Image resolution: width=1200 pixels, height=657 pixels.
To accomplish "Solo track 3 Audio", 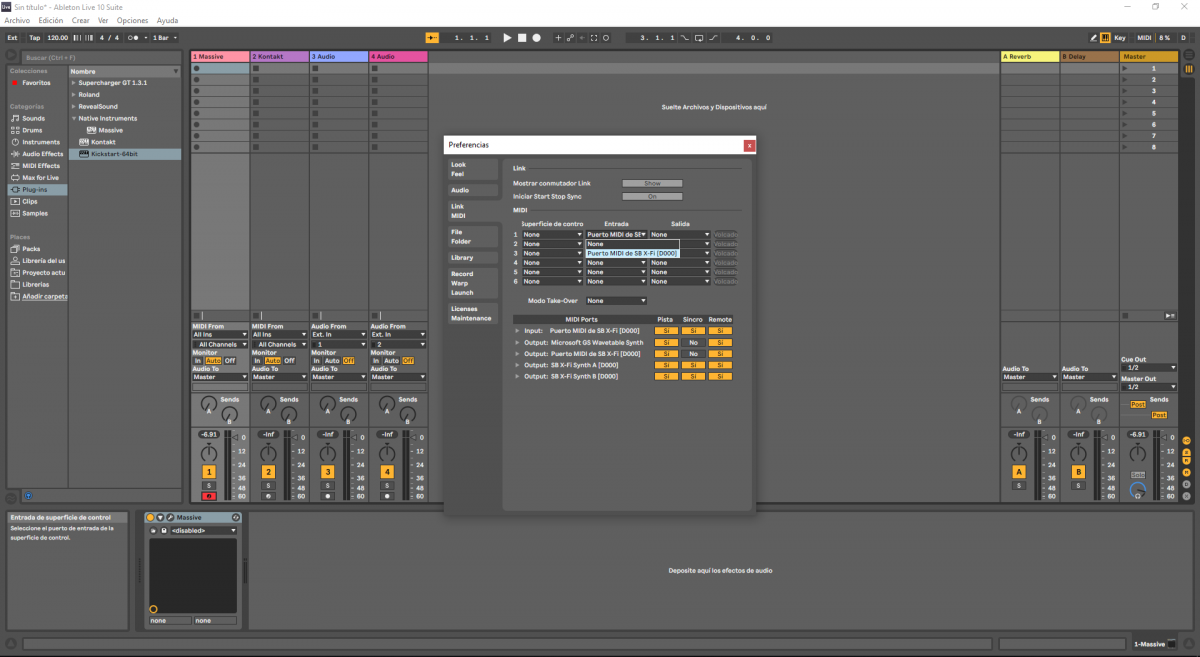I will [327, 485].
